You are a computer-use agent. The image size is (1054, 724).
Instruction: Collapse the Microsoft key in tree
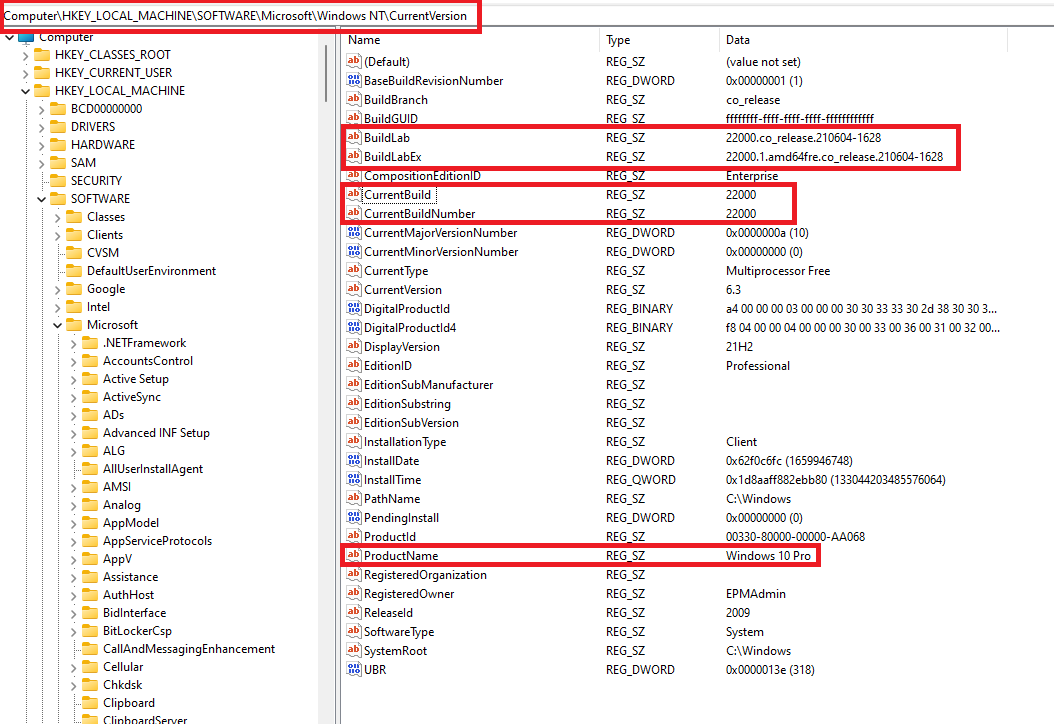point(57,325)
